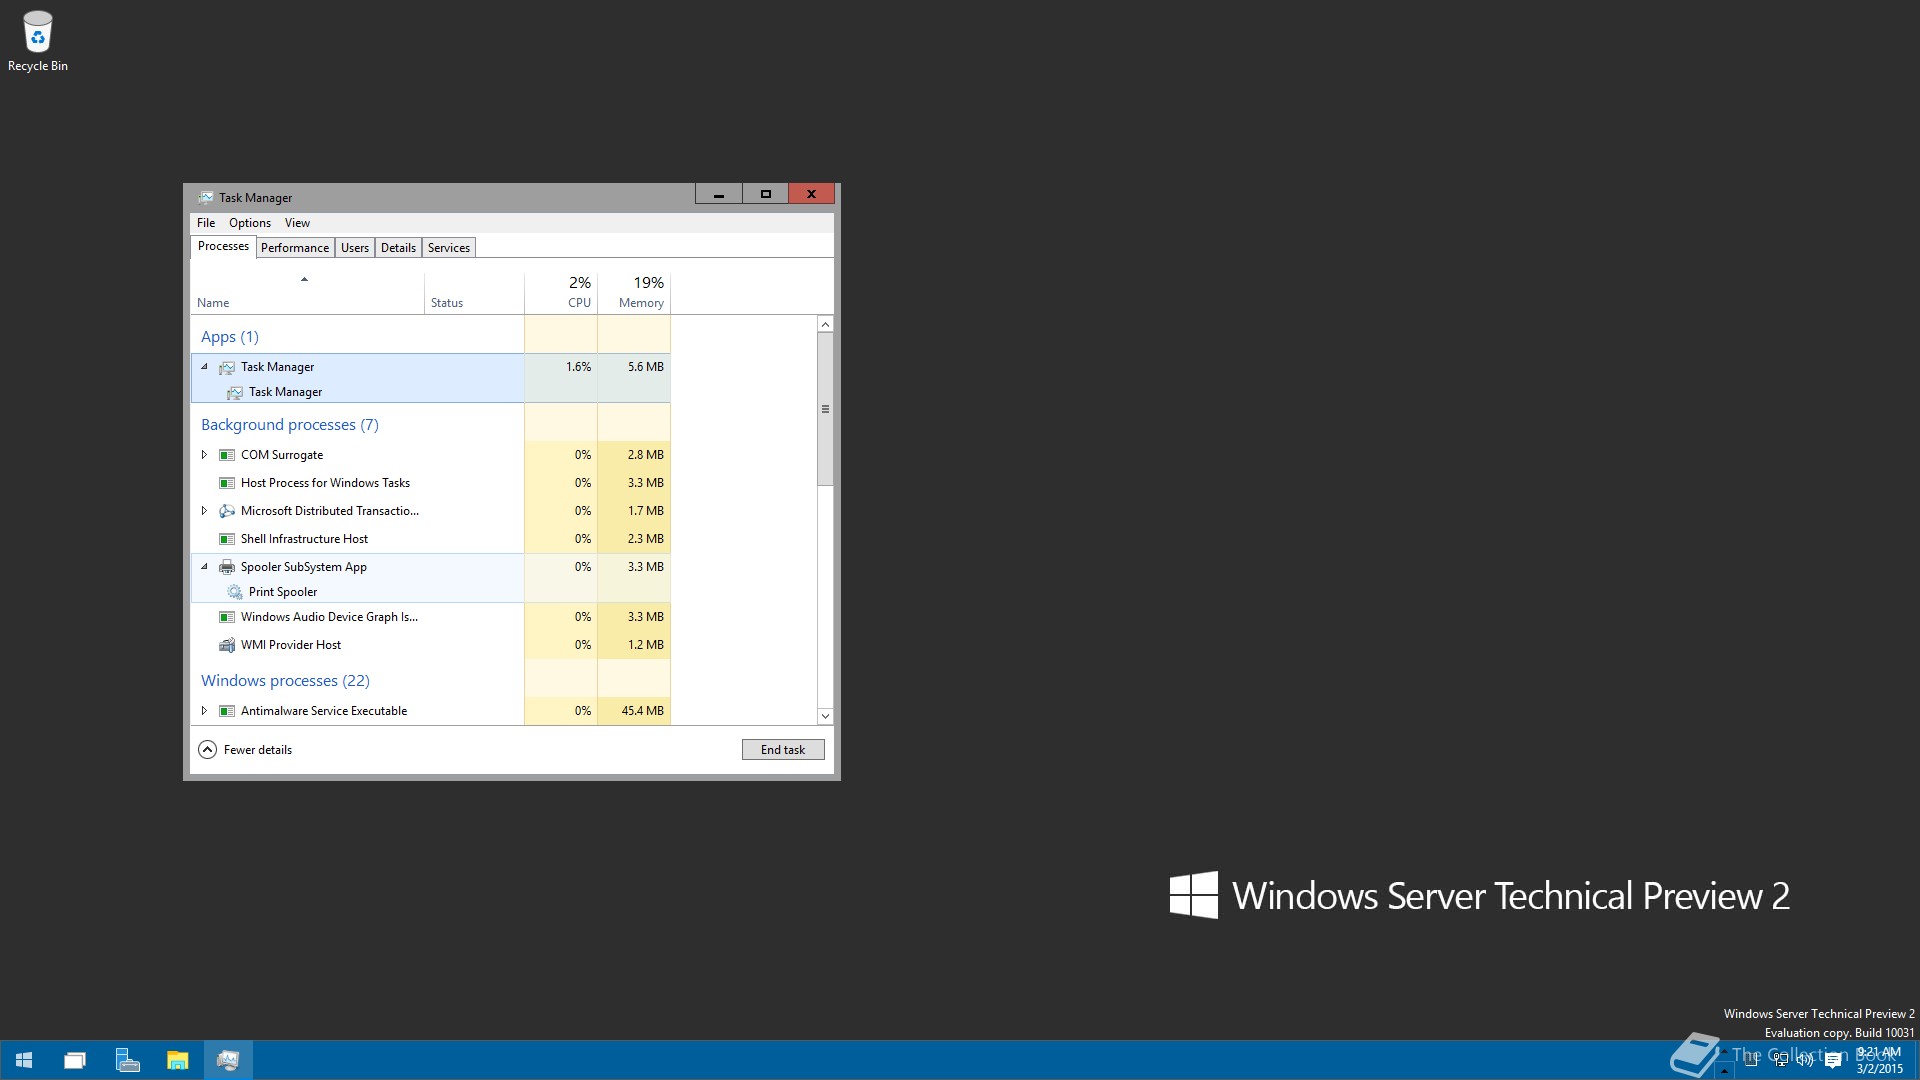Click the Windows Audio Device Graph icon

coord(227,617)
